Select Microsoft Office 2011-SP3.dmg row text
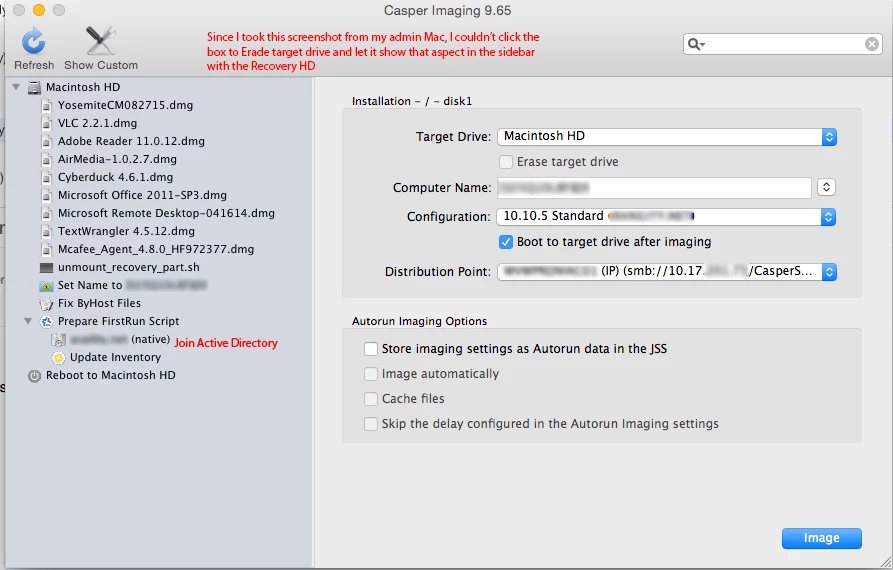Viewport: 893px width, 570px height. (142, 195)
